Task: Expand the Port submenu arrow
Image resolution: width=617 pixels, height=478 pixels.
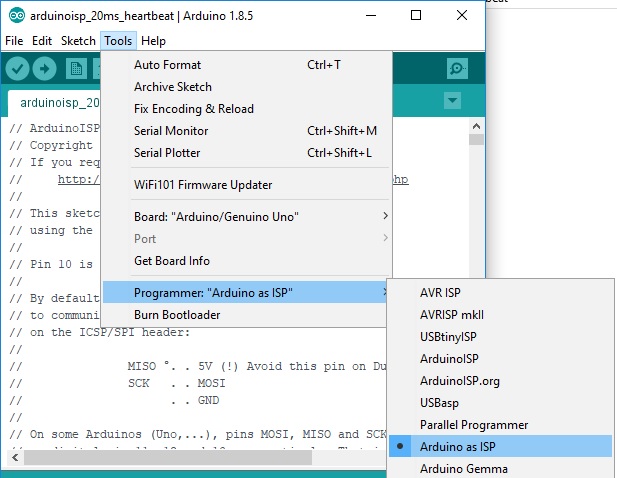Action: click(385, 238)
